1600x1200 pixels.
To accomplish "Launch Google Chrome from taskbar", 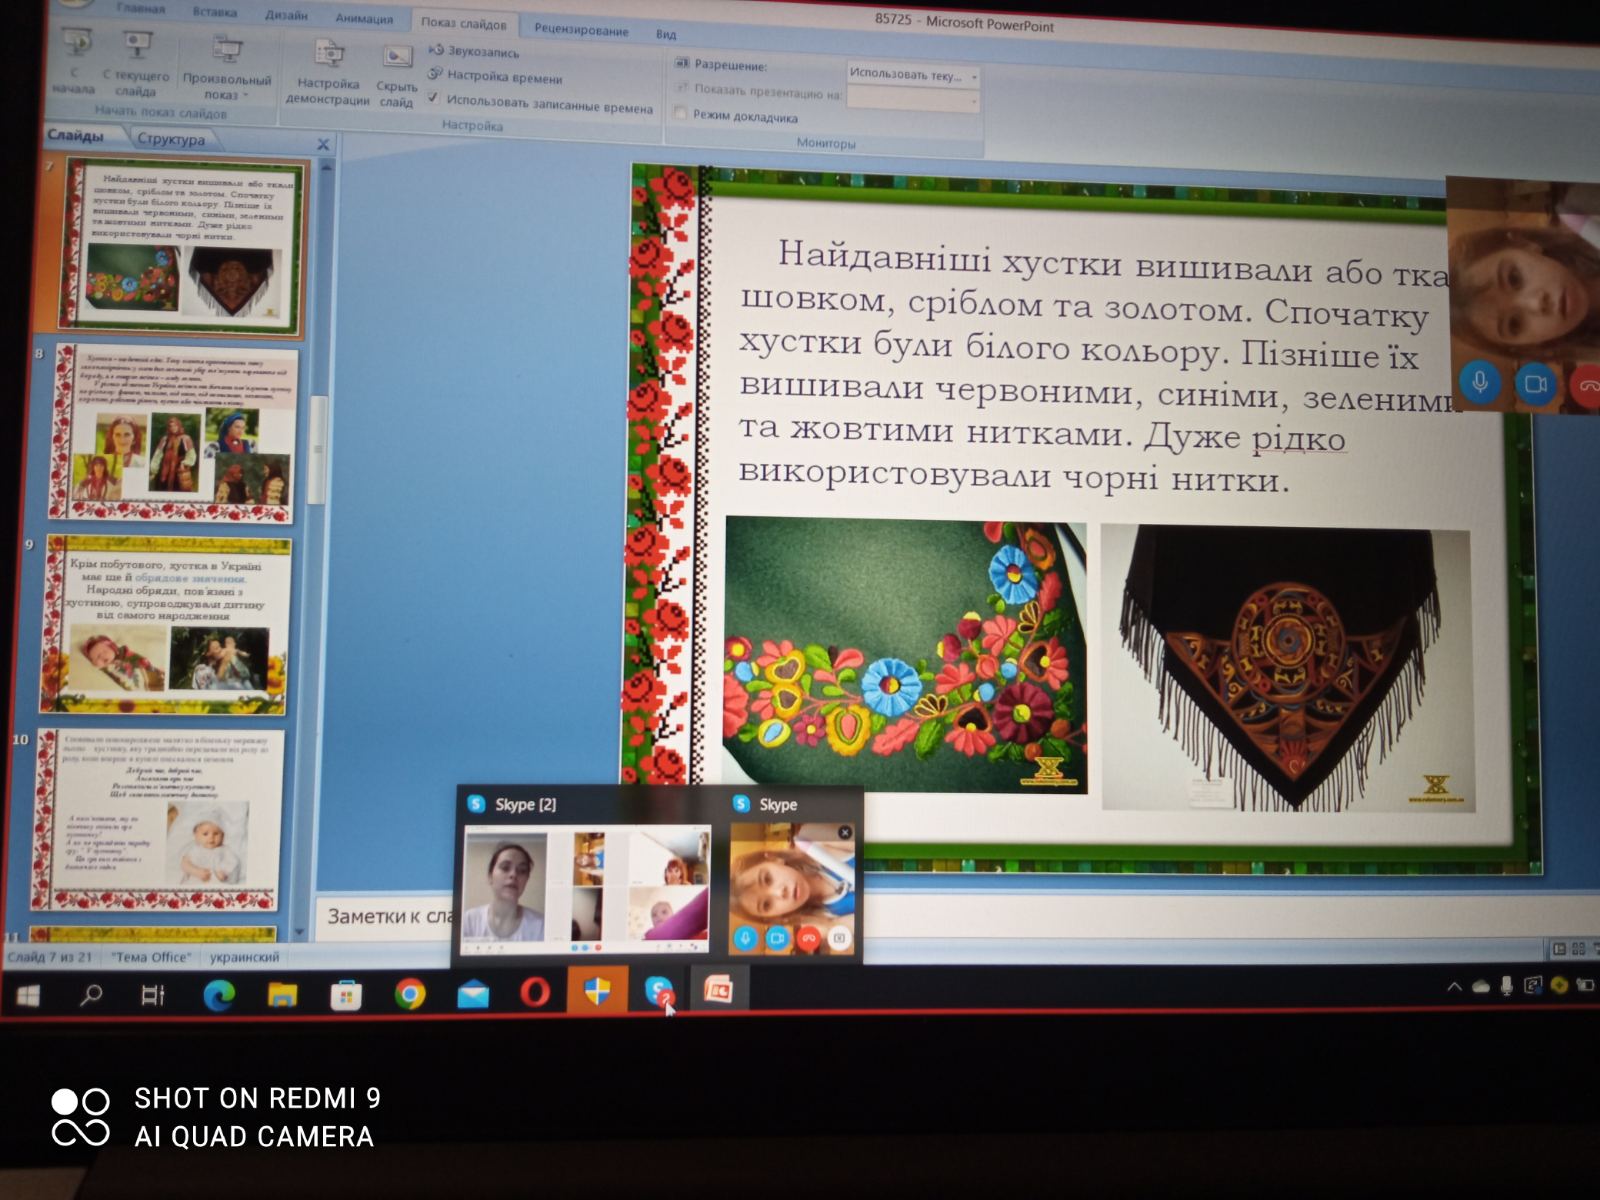I will 409,993.
